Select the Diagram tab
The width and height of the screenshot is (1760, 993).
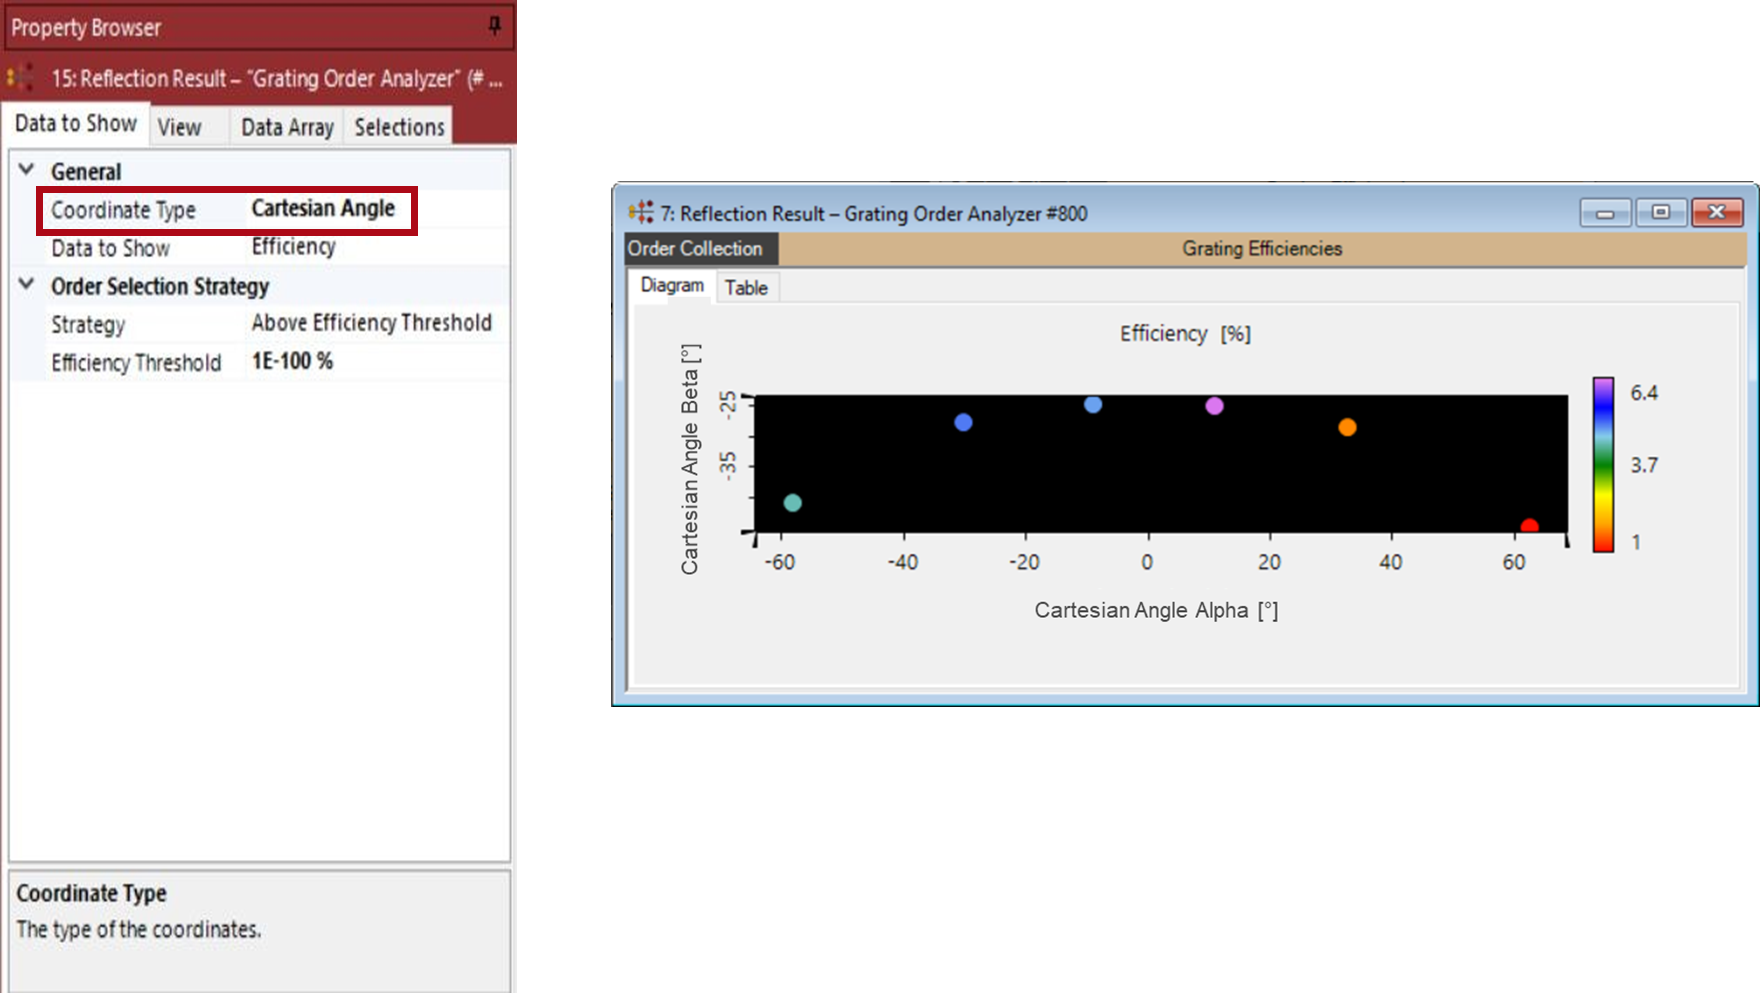click(671, 286)
